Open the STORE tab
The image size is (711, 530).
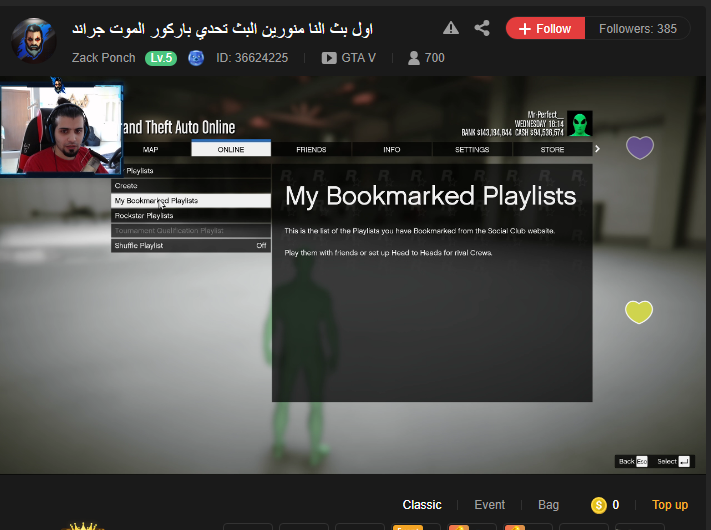tap(552, 149)
